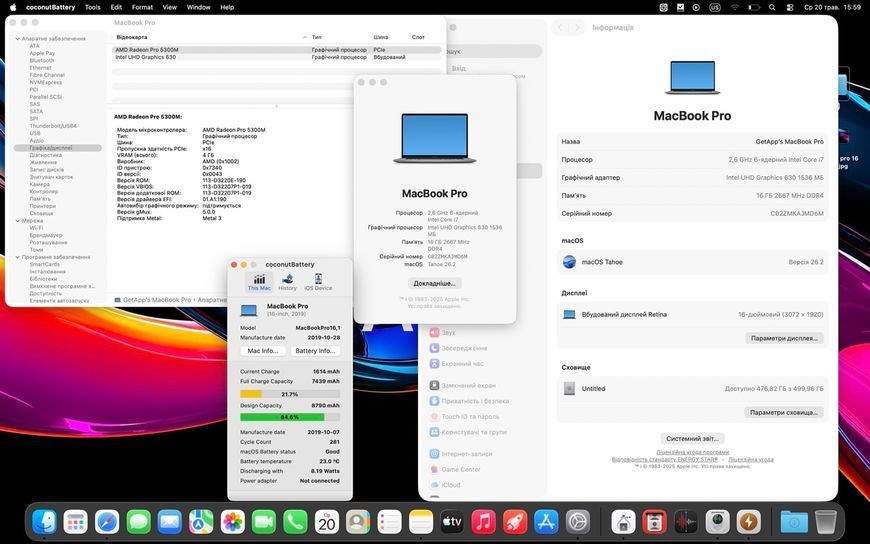The width and height of the screenshot is (870, 544).
Task: Collapse the Мережа tree section
Action: click(x=18, y=221)
